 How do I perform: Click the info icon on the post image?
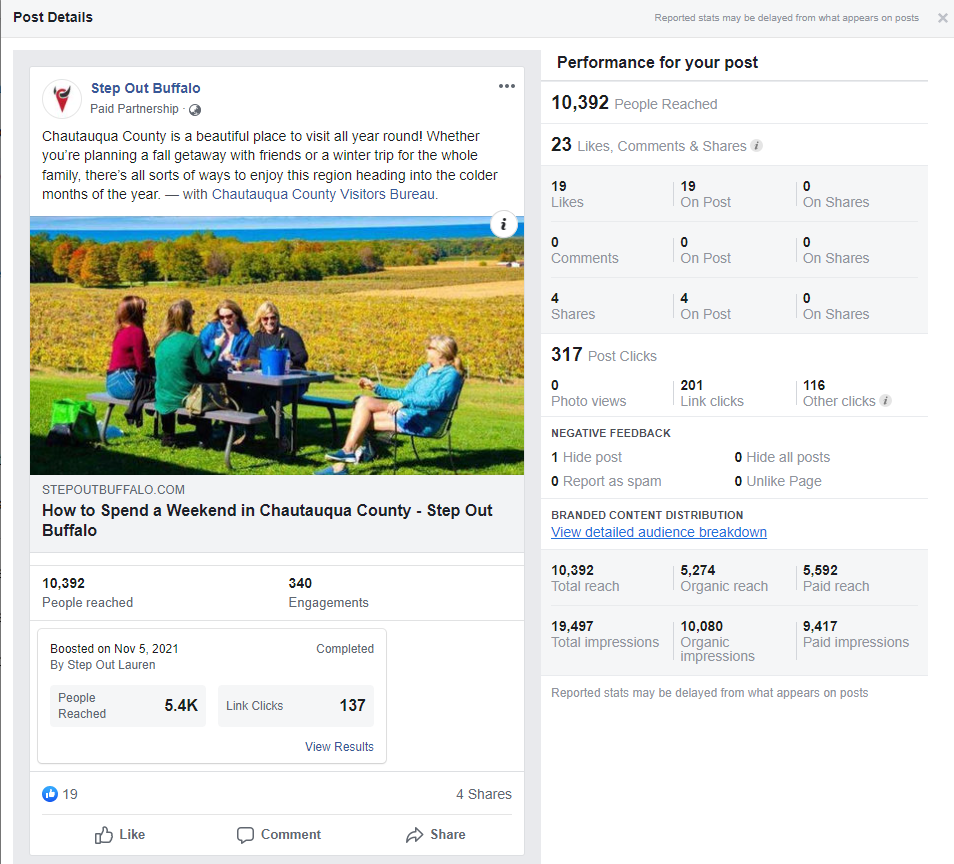[x=503, y=225]
